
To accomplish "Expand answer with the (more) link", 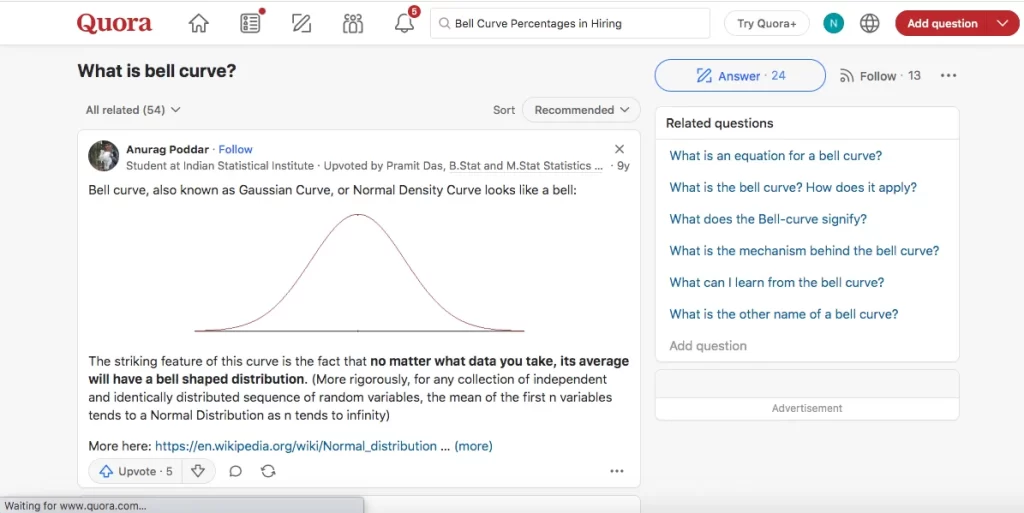I will 473,446.
